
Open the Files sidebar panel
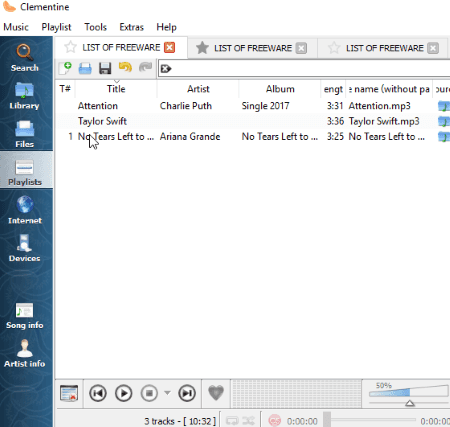[24, 134]
